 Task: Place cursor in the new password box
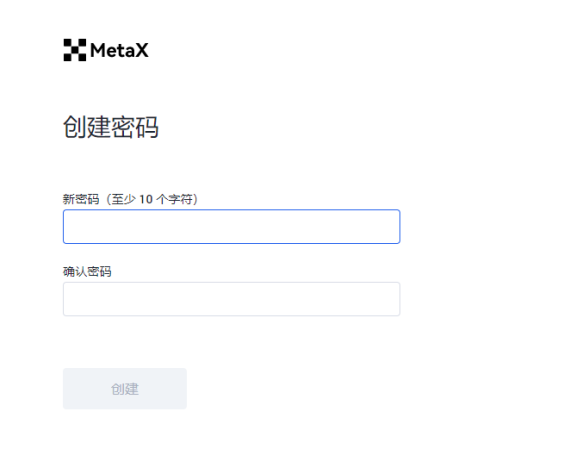tap(231, 226)
